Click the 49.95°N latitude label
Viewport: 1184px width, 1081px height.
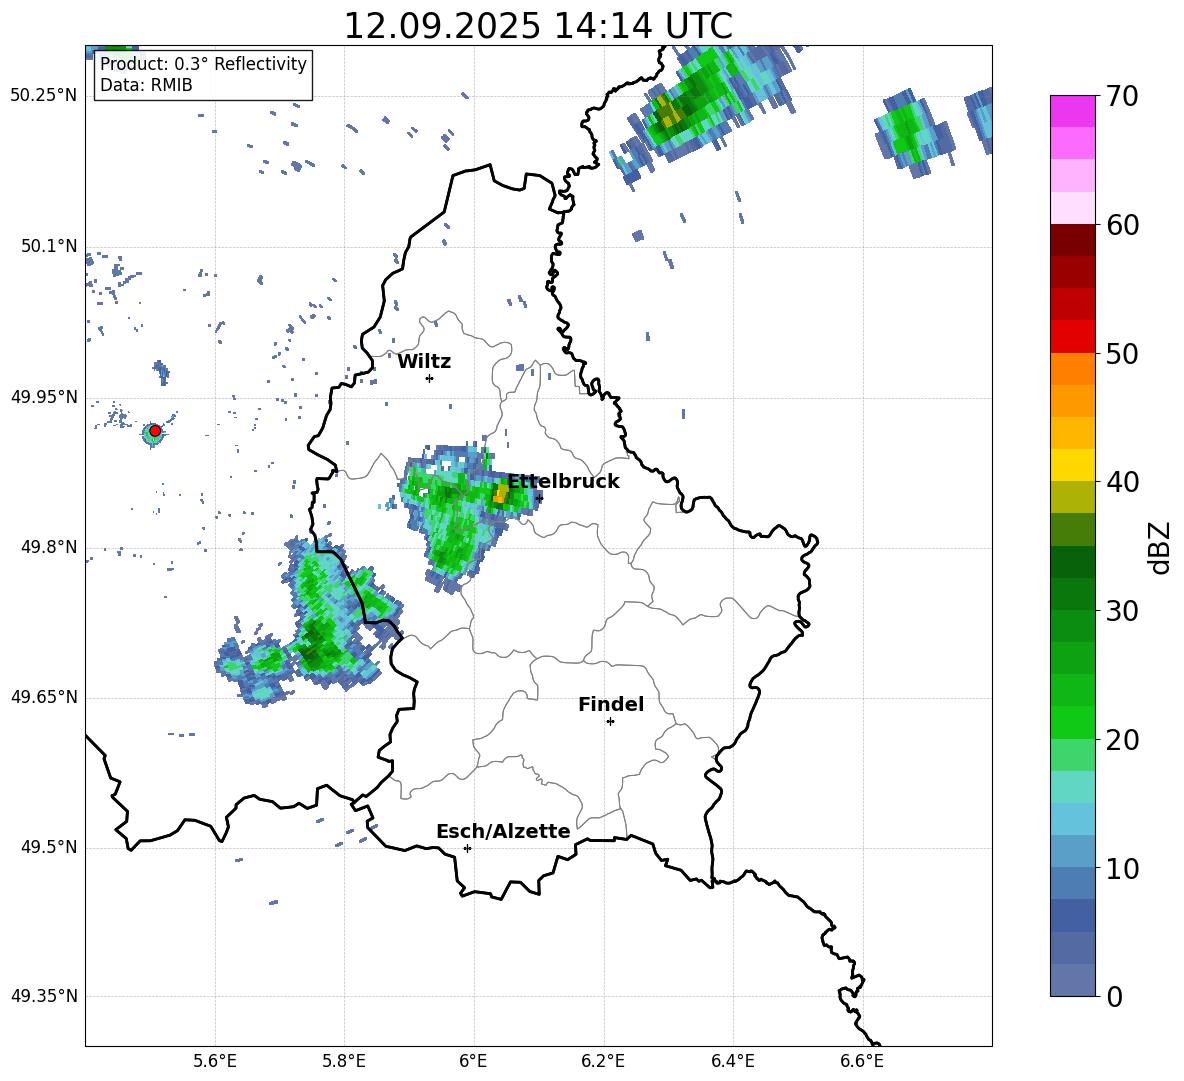click(44, 397)
